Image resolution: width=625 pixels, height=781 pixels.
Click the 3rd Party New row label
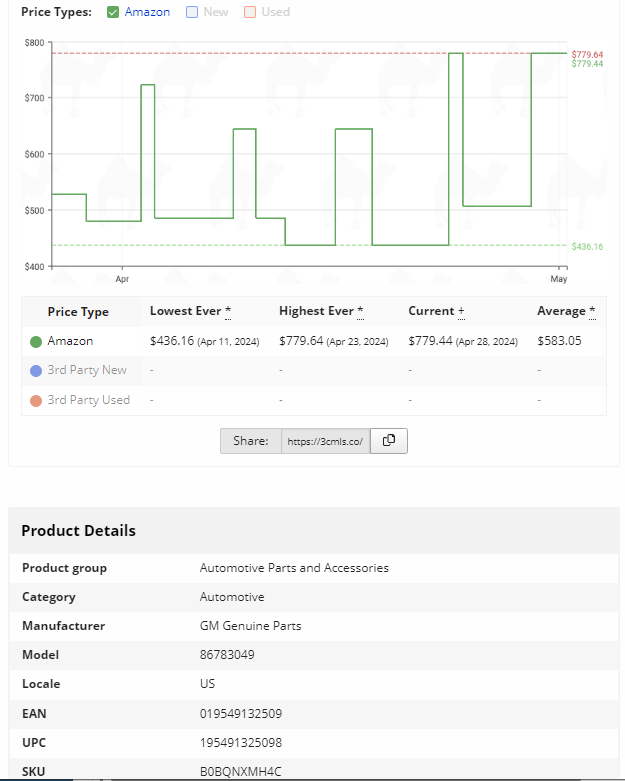tap(87, 371)
